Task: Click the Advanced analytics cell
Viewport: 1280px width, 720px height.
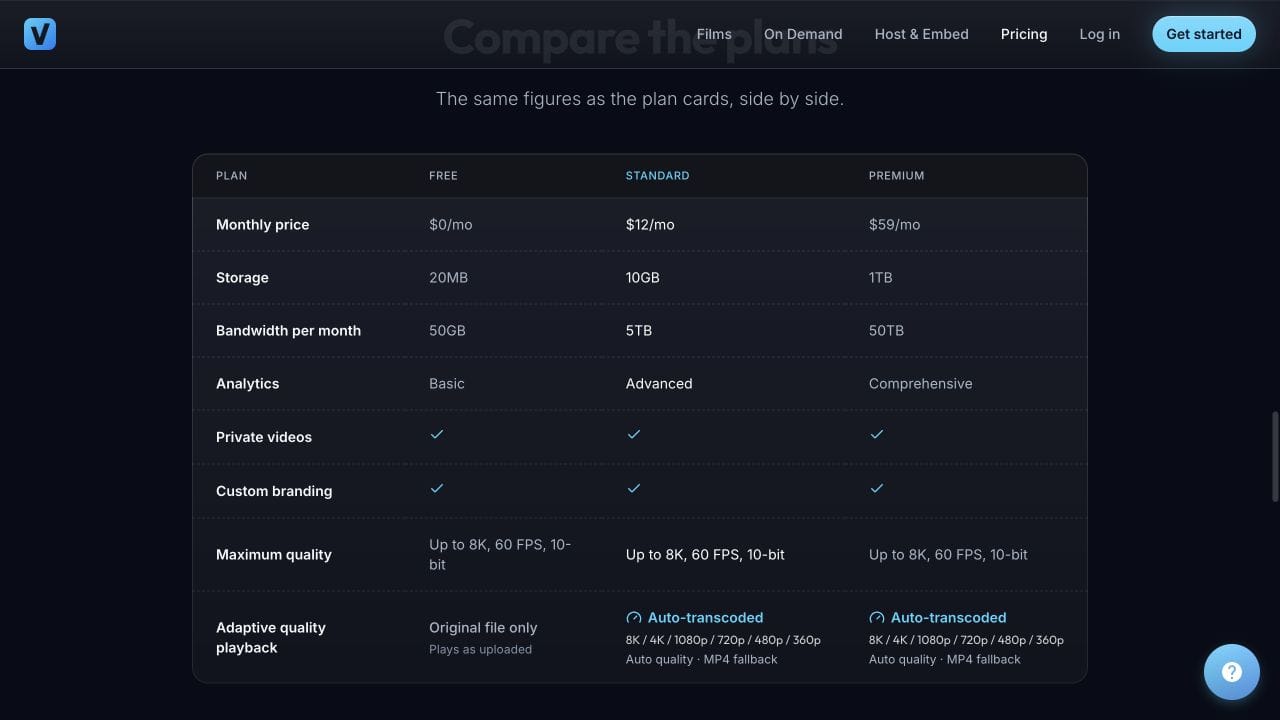Action: pos(659,384)
